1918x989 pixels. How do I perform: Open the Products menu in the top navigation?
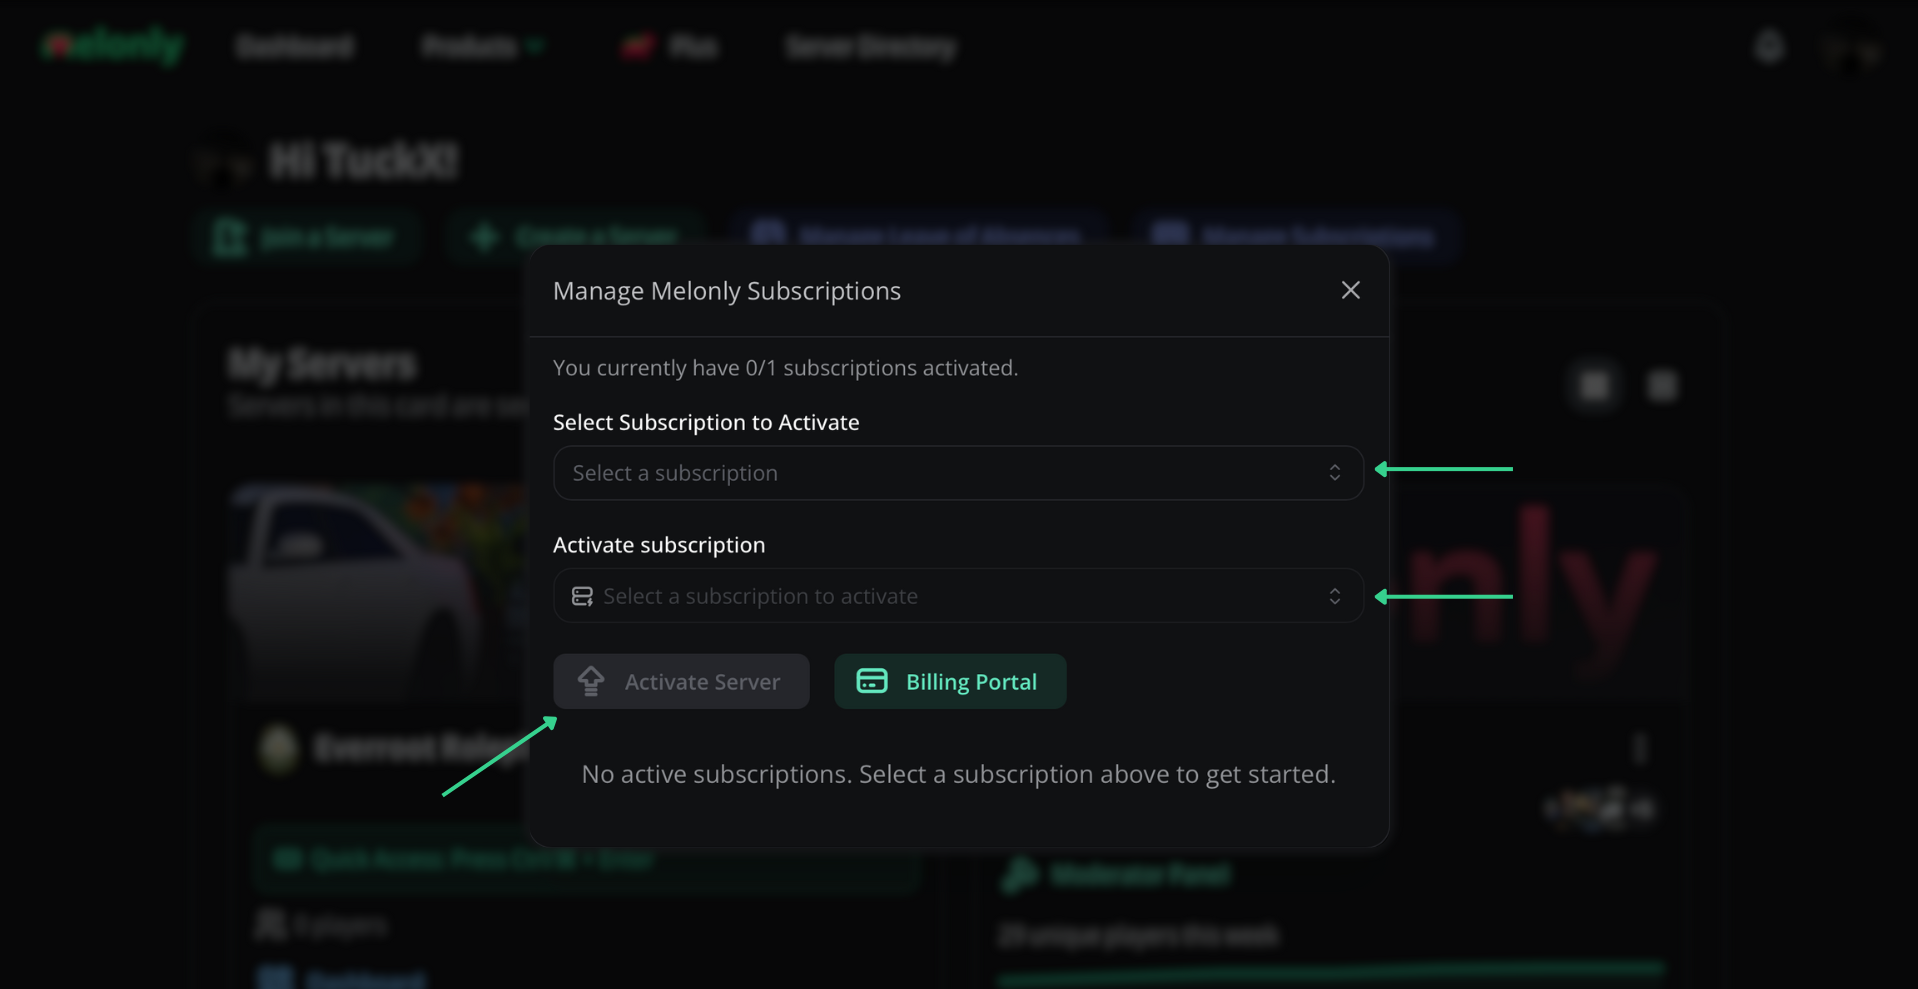(481, 46)
